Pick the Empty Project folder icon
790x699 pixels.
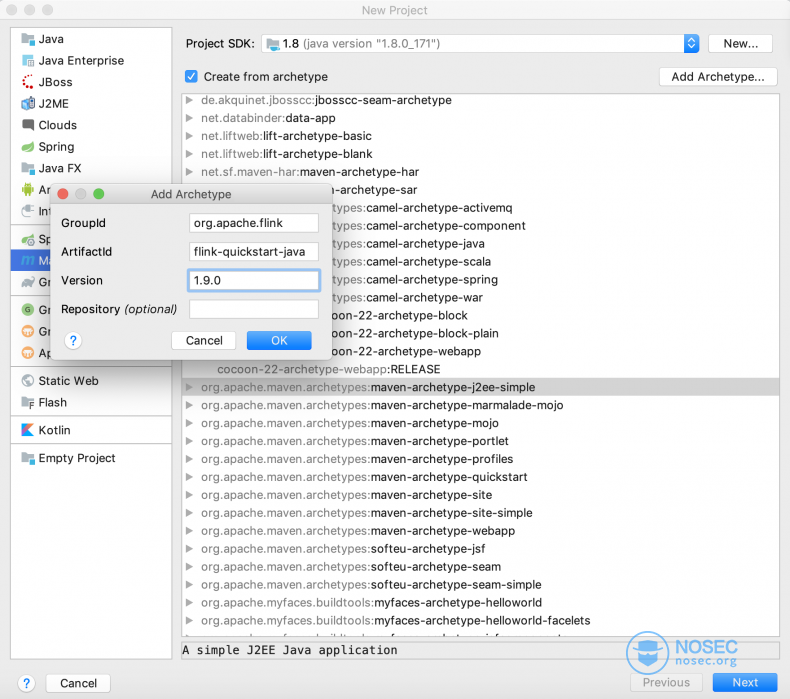click(28, 458)
